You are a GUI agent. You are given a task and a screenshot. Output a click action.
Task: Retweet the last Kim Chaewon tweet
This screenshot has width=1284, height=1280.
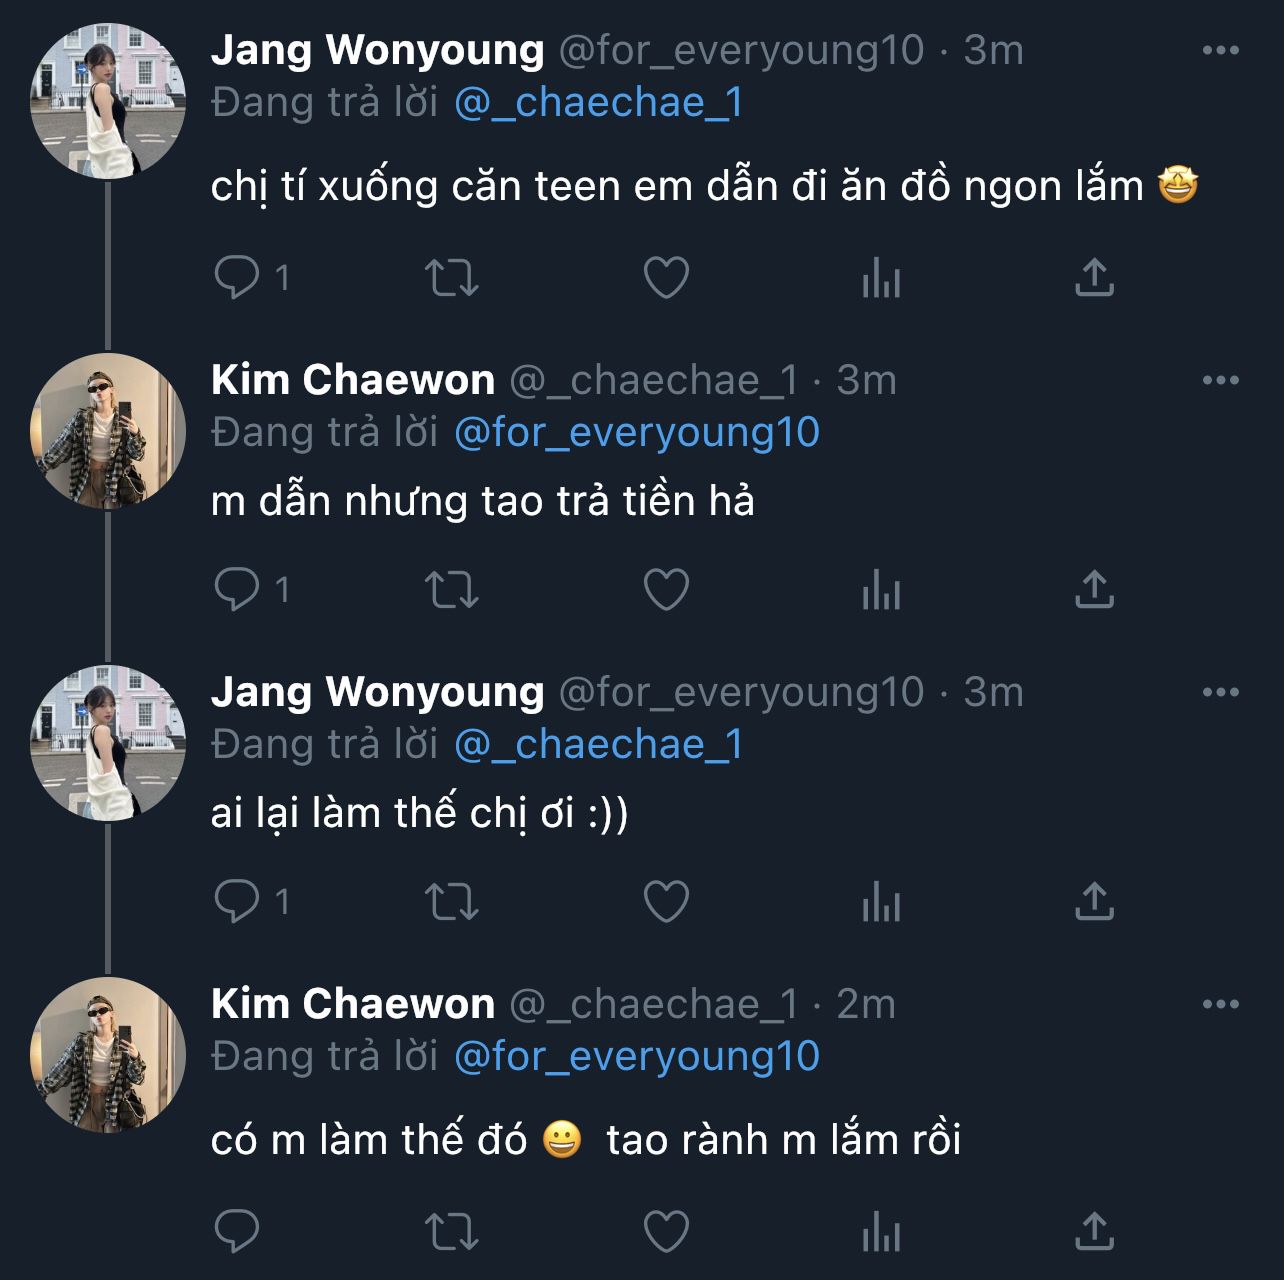pyautogui.click(x=452, y=1231)
